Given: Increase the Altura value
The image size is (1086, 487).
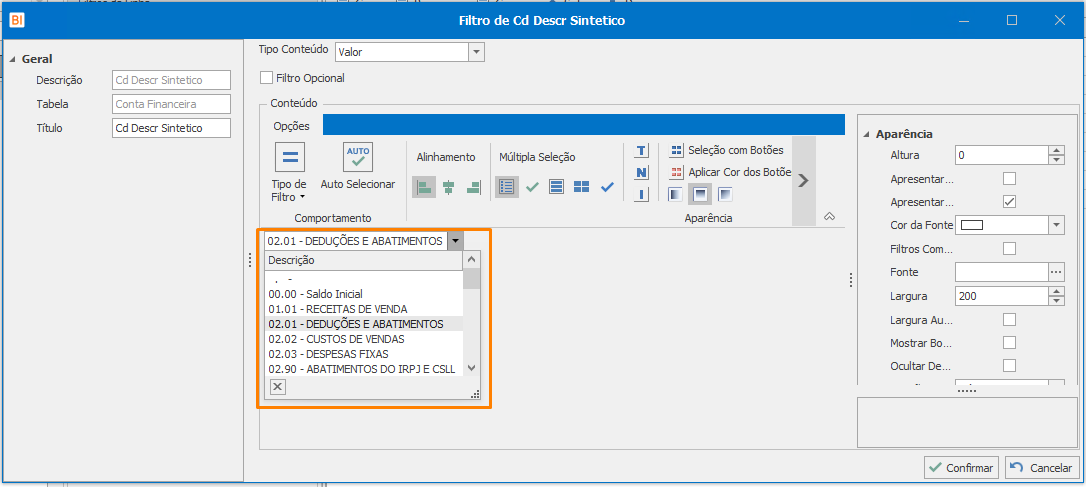Looking at the screenshot, I should [1056, 151].
